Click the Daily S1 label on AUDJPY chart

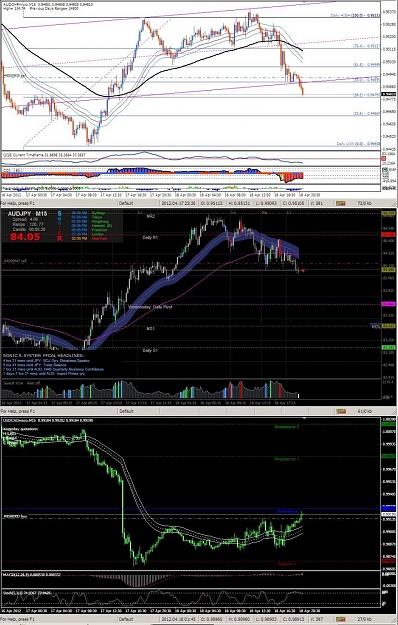(150, 350)
